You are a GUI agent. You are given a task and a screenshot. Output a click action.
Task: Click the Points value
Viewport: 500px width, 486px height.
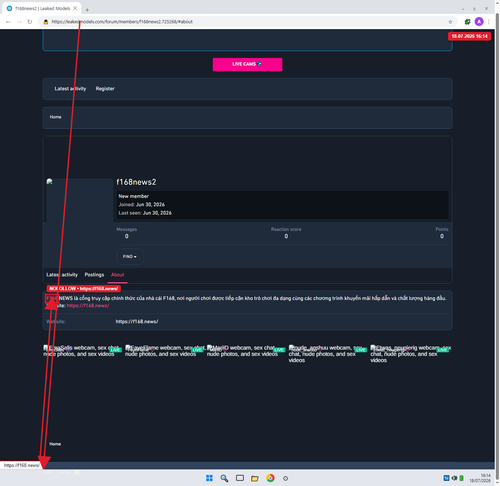click(442, 236)
